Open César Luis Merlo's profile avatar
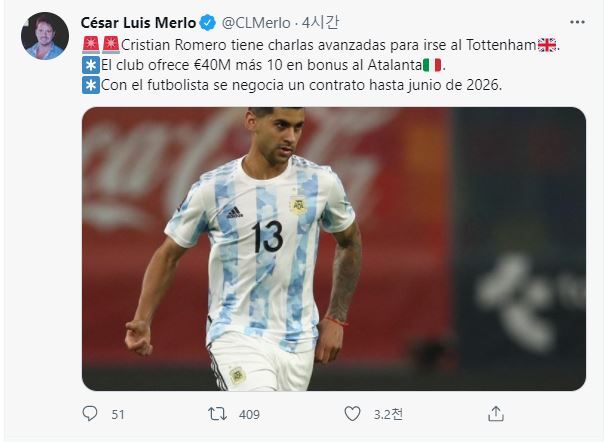 tap(45, 36)
